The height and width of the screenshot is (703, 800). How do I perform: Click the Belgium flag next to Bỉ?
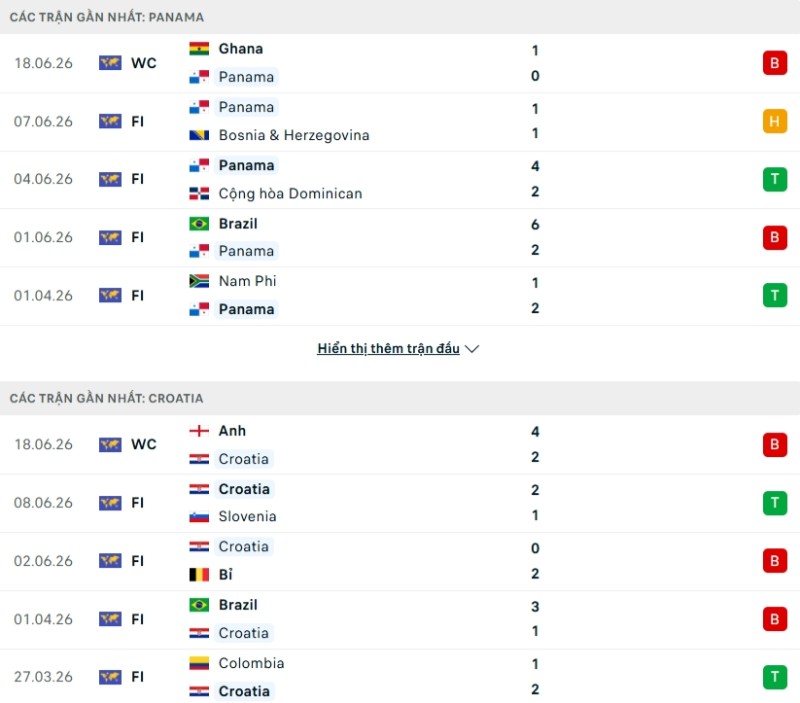point(199,574)
